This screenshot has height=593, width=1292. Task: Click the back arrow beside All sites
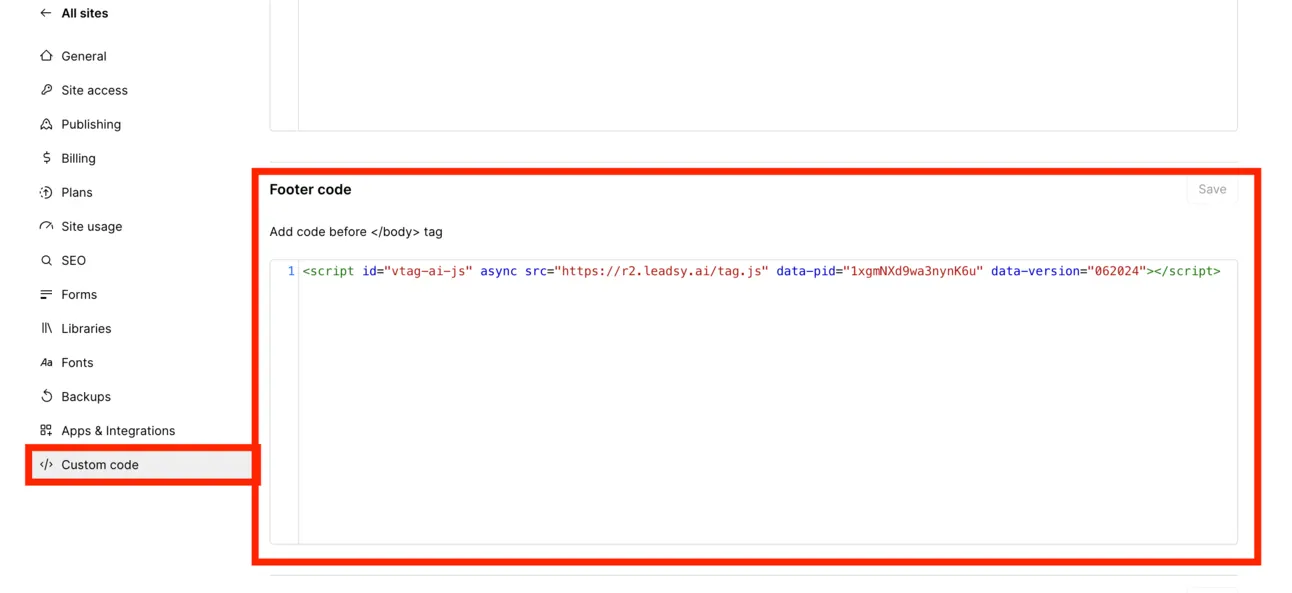tap(45, 13)
